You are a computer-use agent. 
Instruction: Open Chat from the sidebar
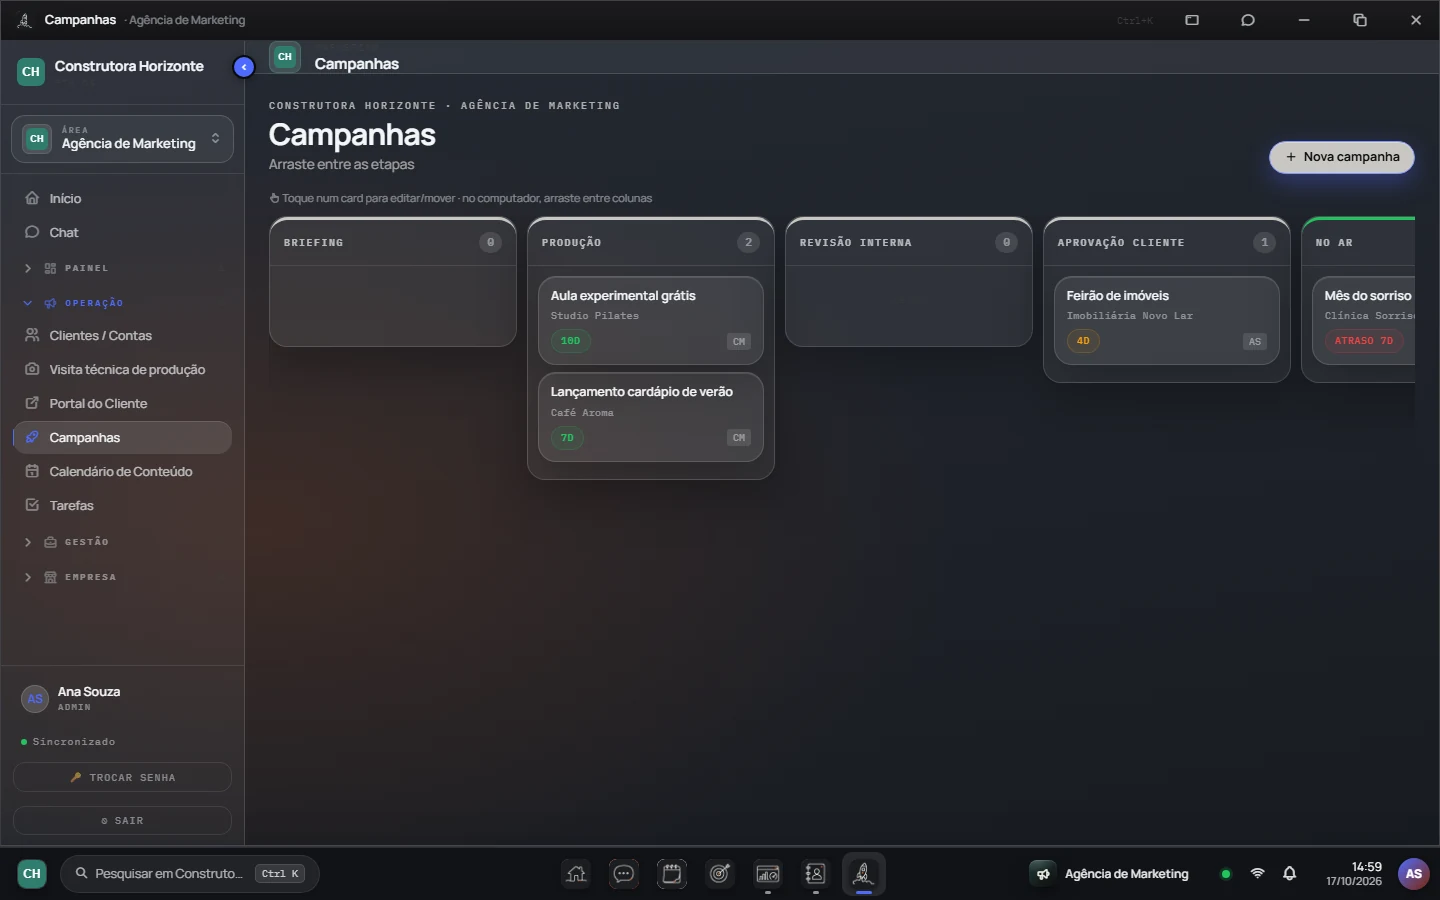coord(122,233)
